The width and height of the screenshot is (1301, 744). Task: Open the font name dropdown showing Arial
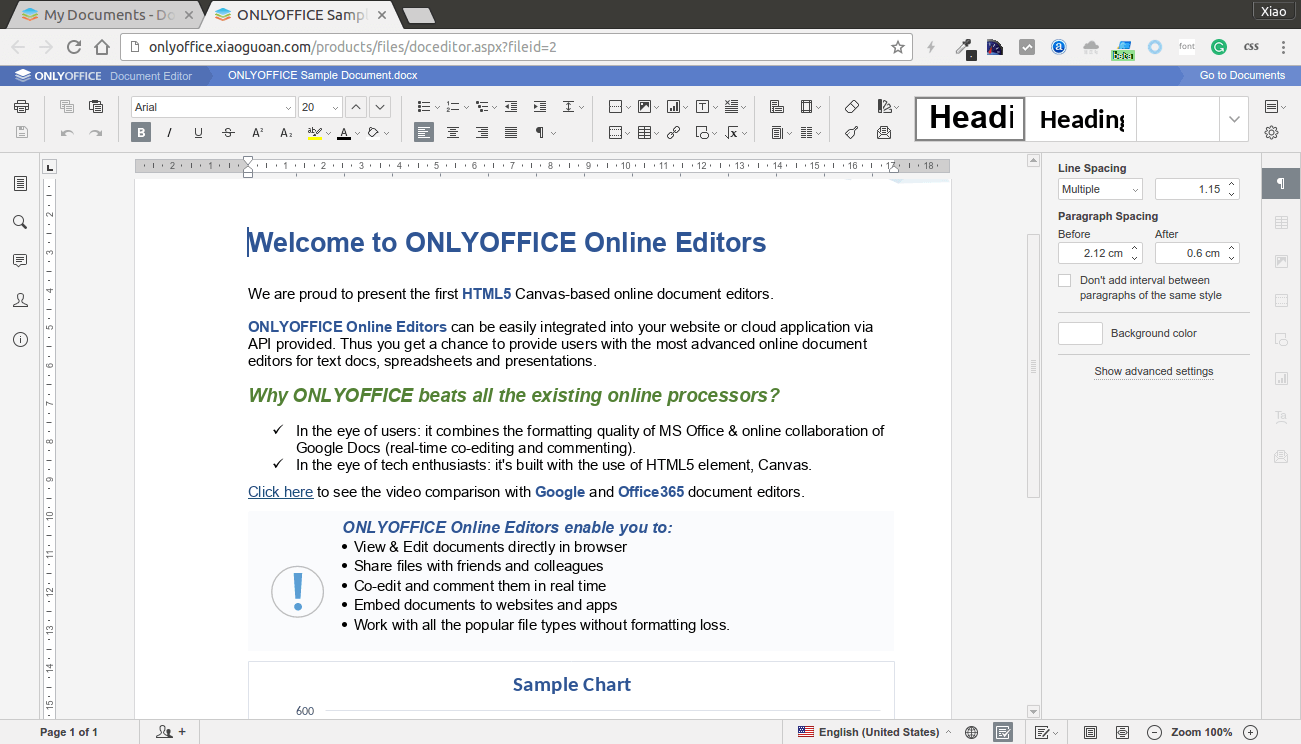click(x=213, y=107)
